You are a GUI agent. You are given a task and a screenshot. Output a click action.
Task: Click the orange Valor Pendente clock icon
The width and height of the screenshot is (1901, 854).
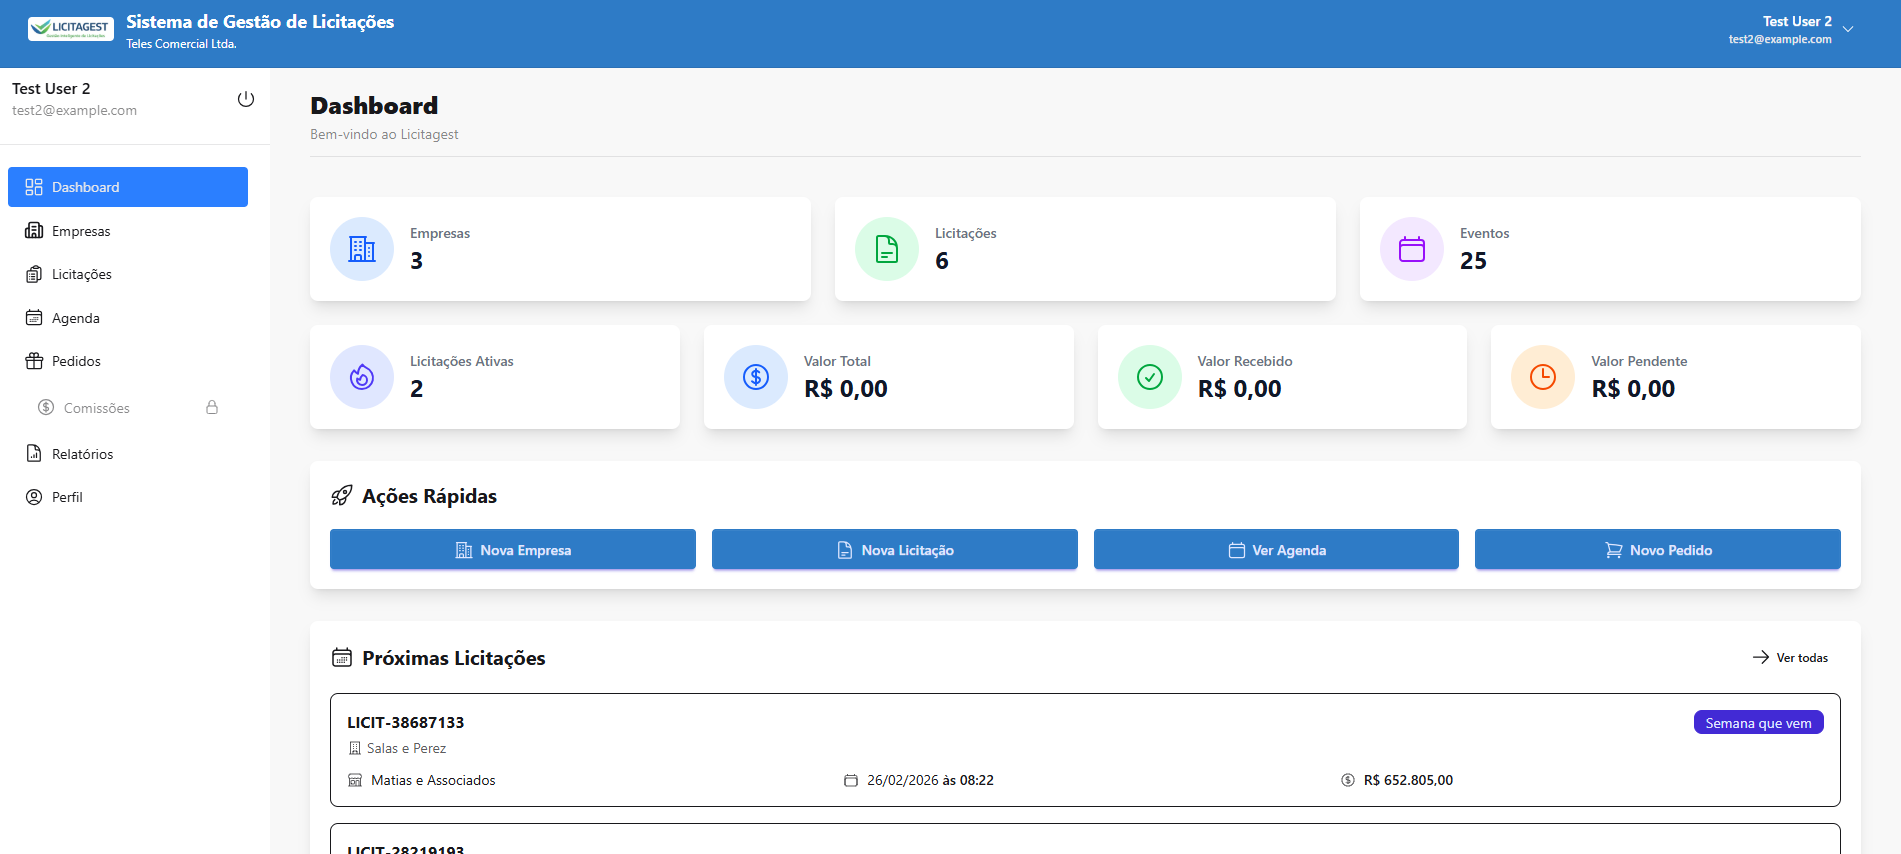pos(1542,377)
